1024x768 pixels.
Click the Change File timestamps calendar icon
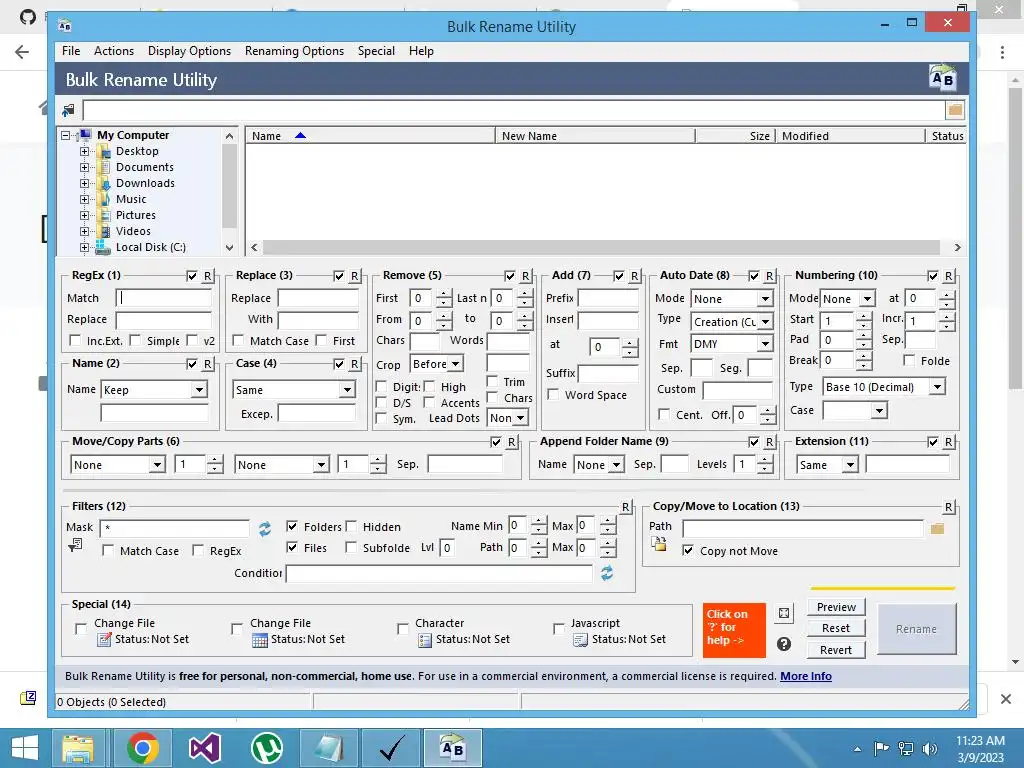click(x=260, y=640)
